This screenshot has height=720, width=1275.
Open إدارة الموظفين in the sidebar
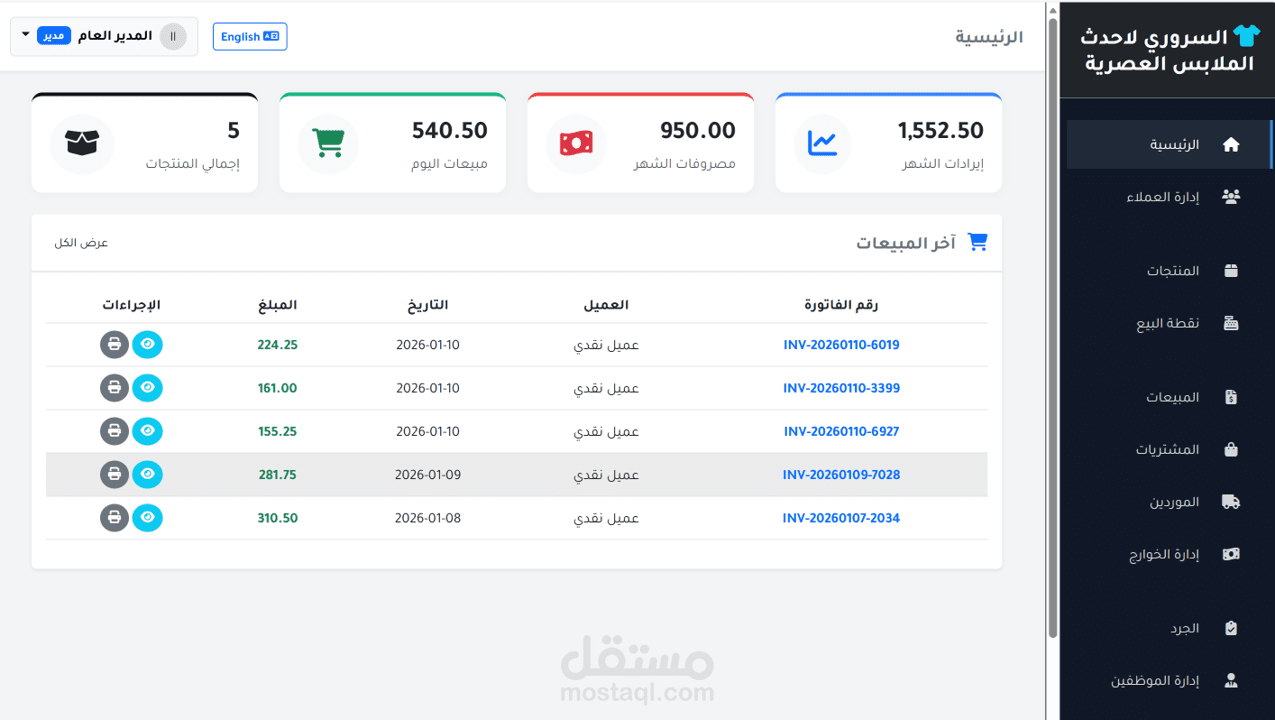(1167, 681)
